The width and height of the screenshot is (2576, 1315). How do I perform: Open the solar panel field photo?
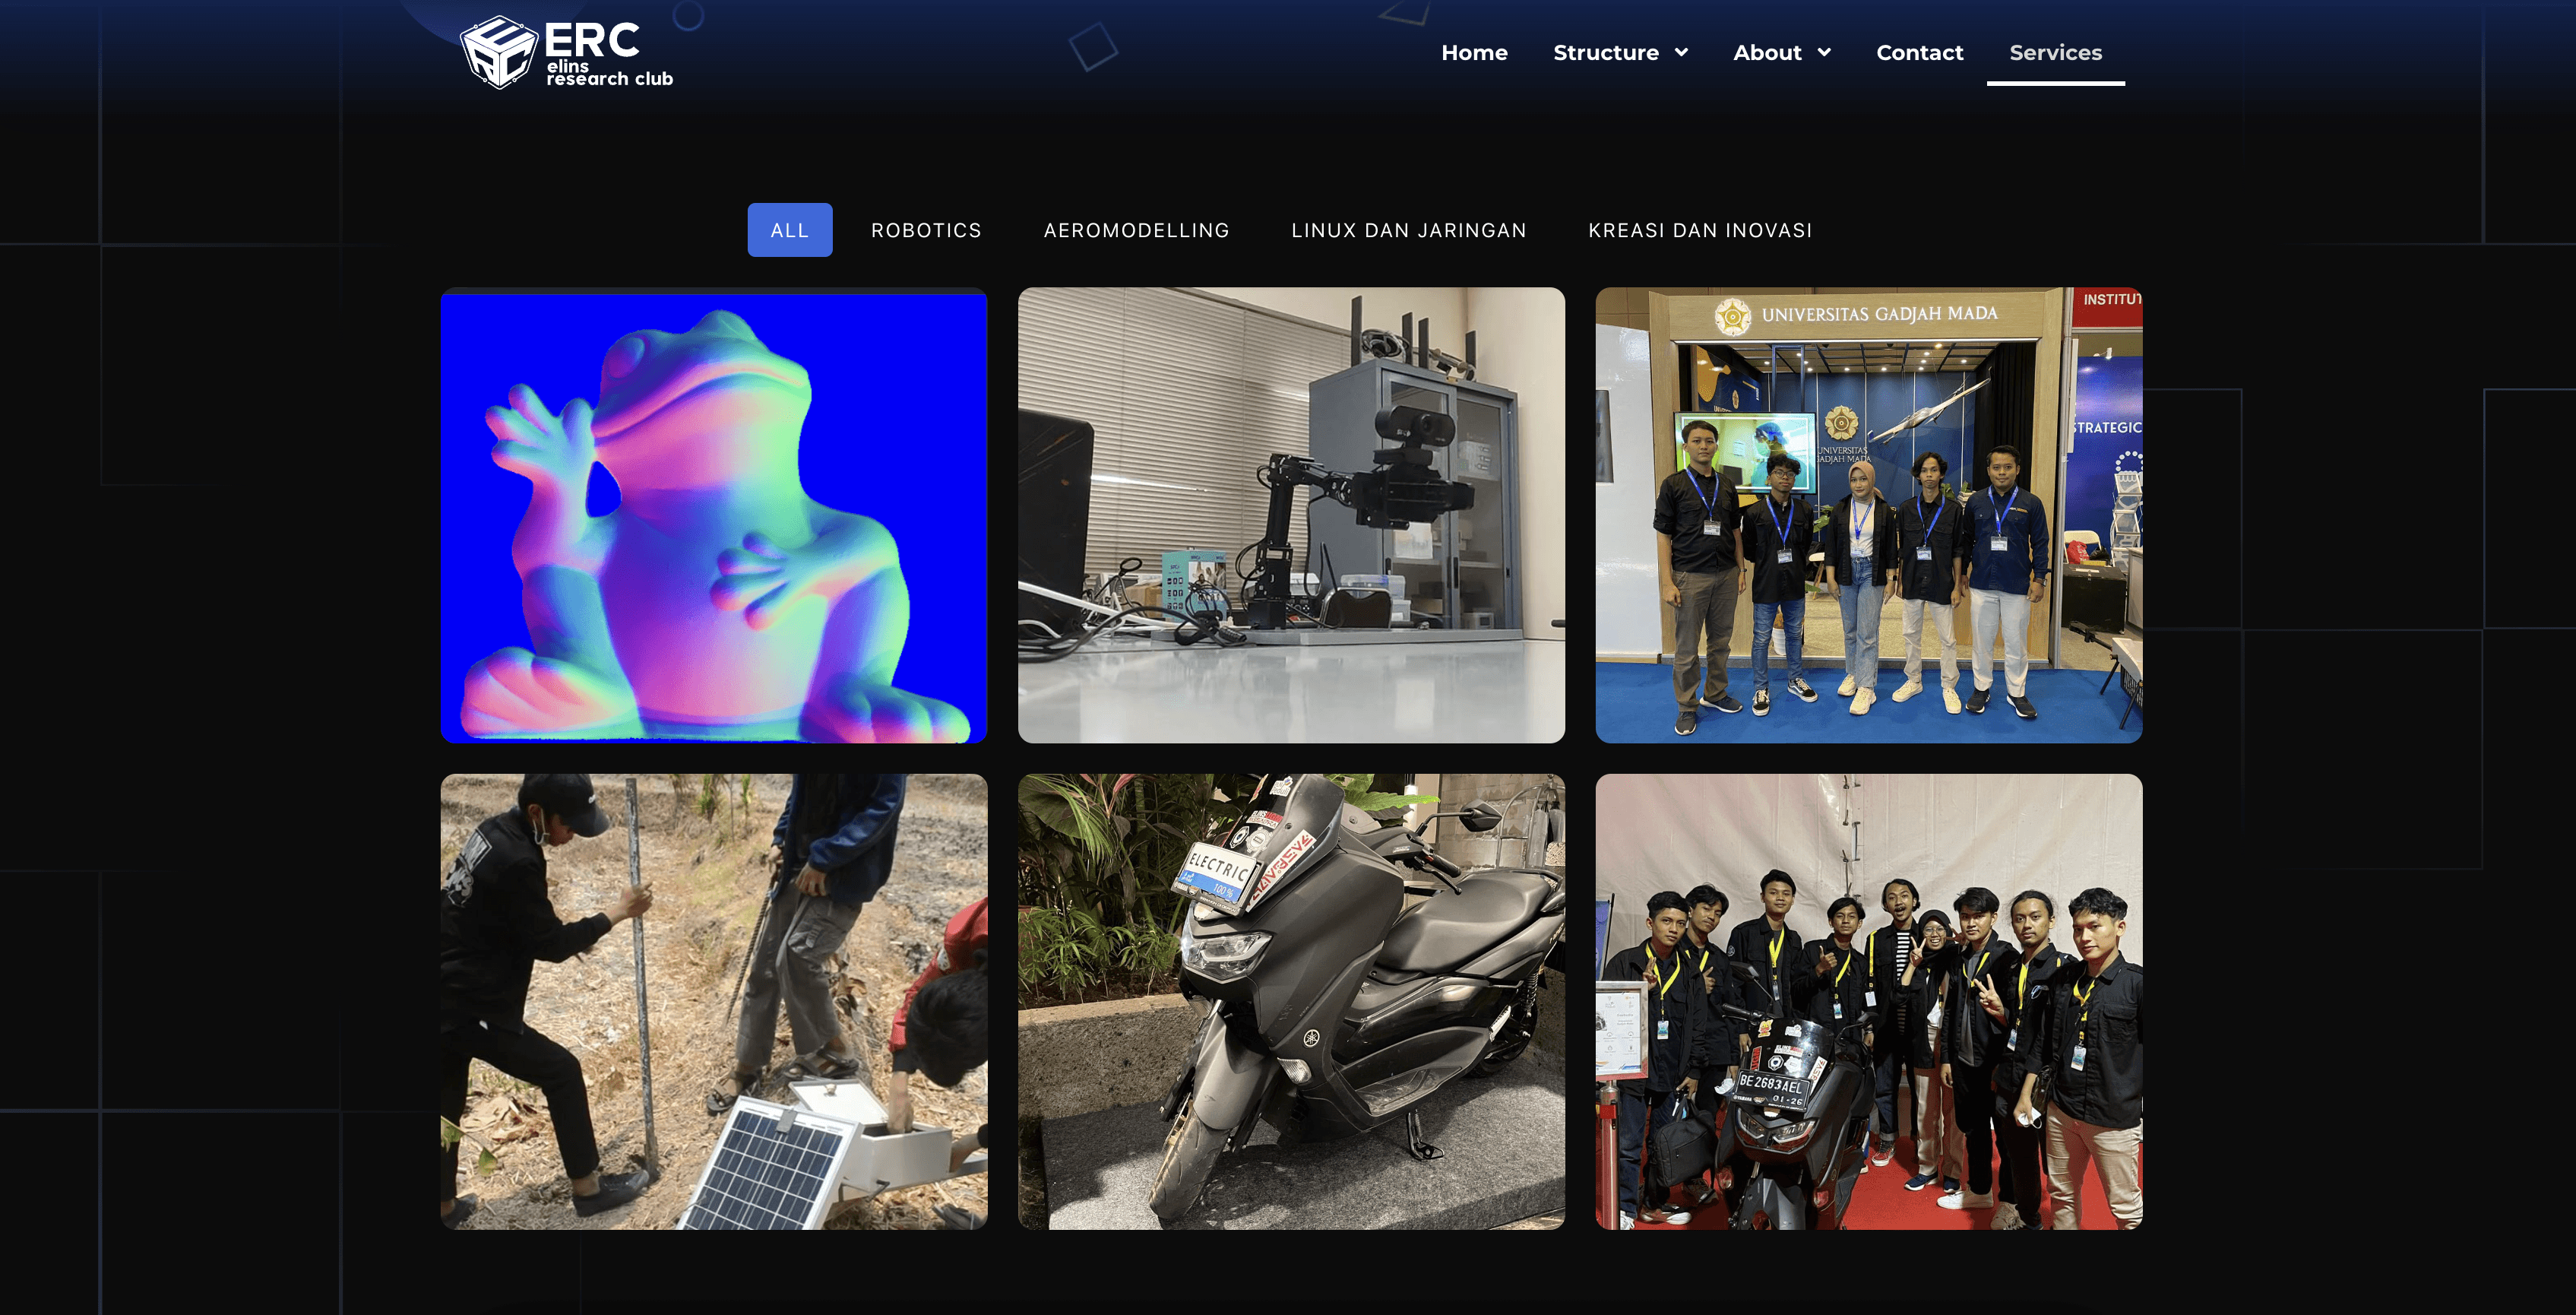click(714, 1001)
